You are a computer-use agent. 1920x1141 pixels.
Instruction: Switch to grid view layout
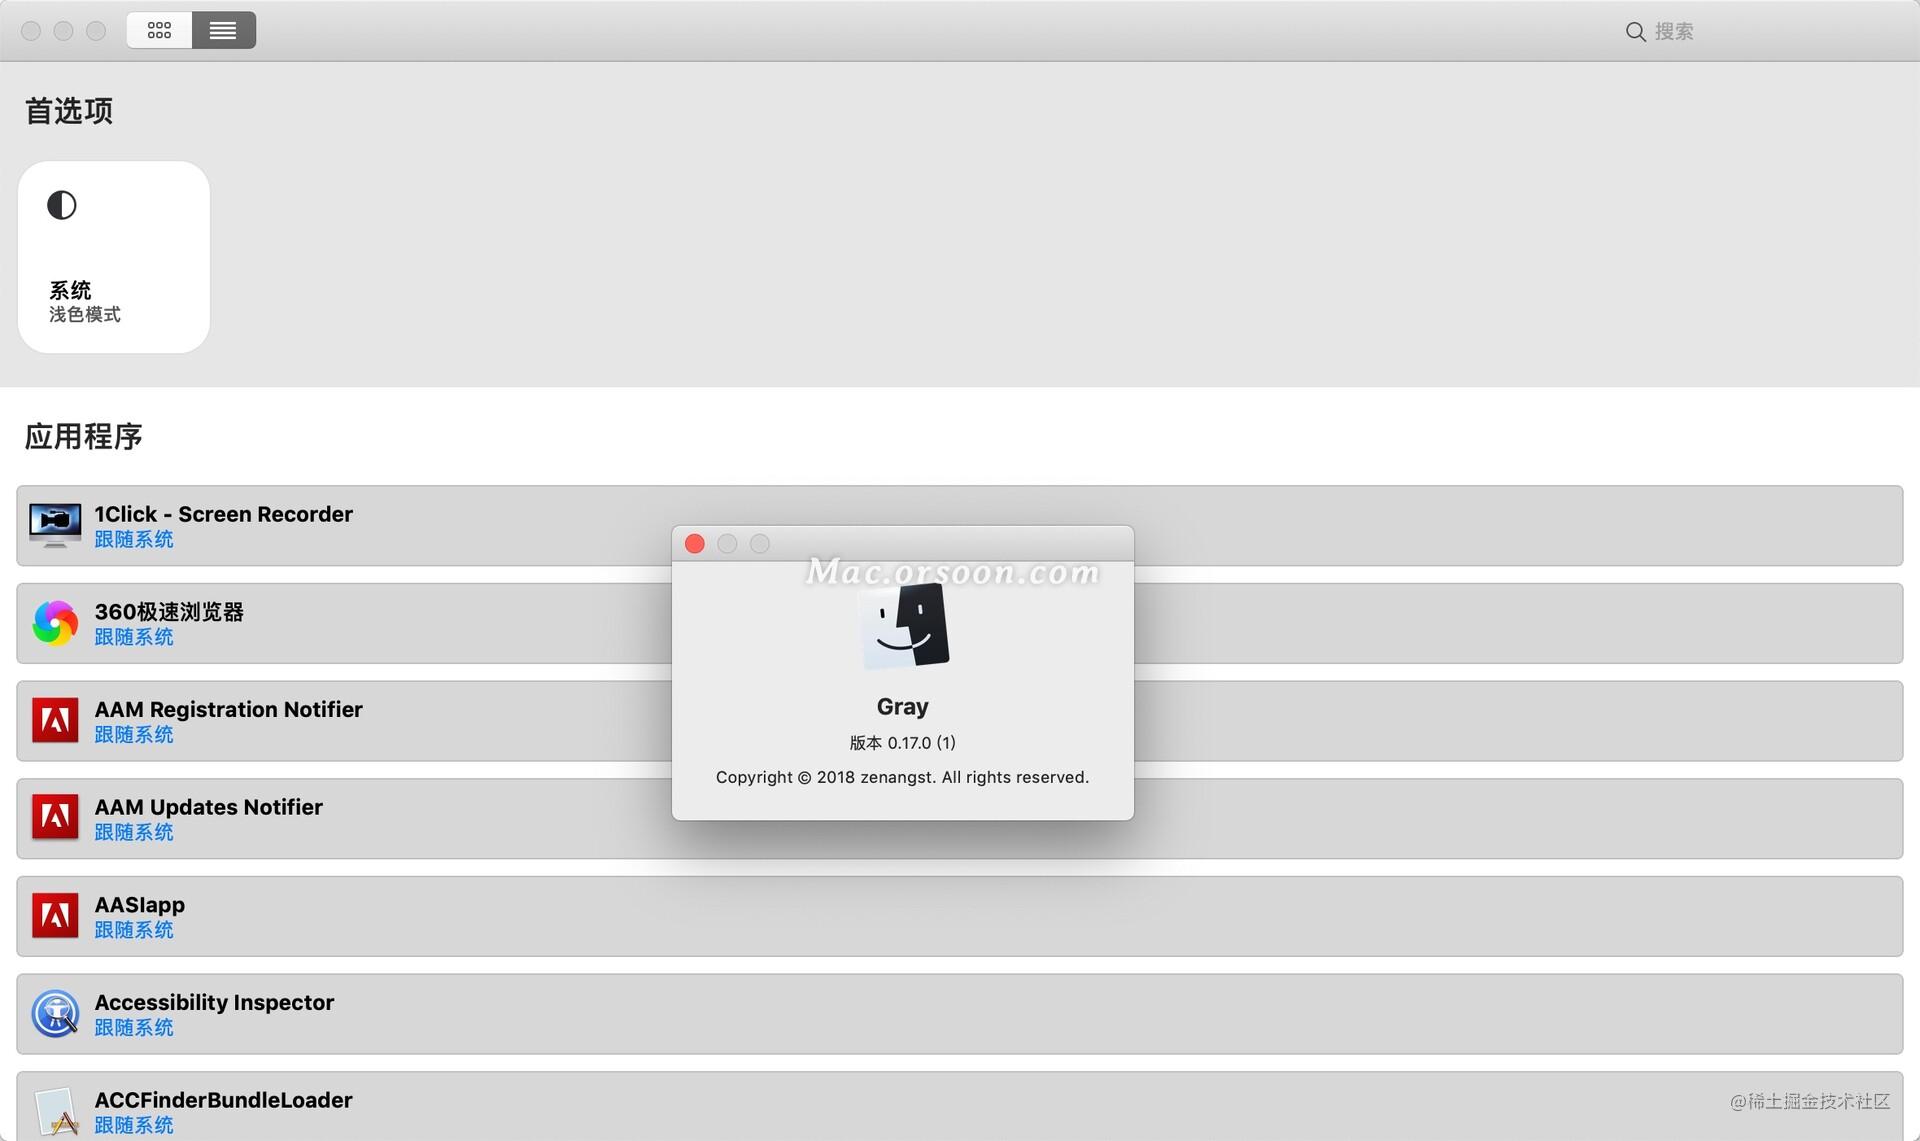[x=159, y=30]
